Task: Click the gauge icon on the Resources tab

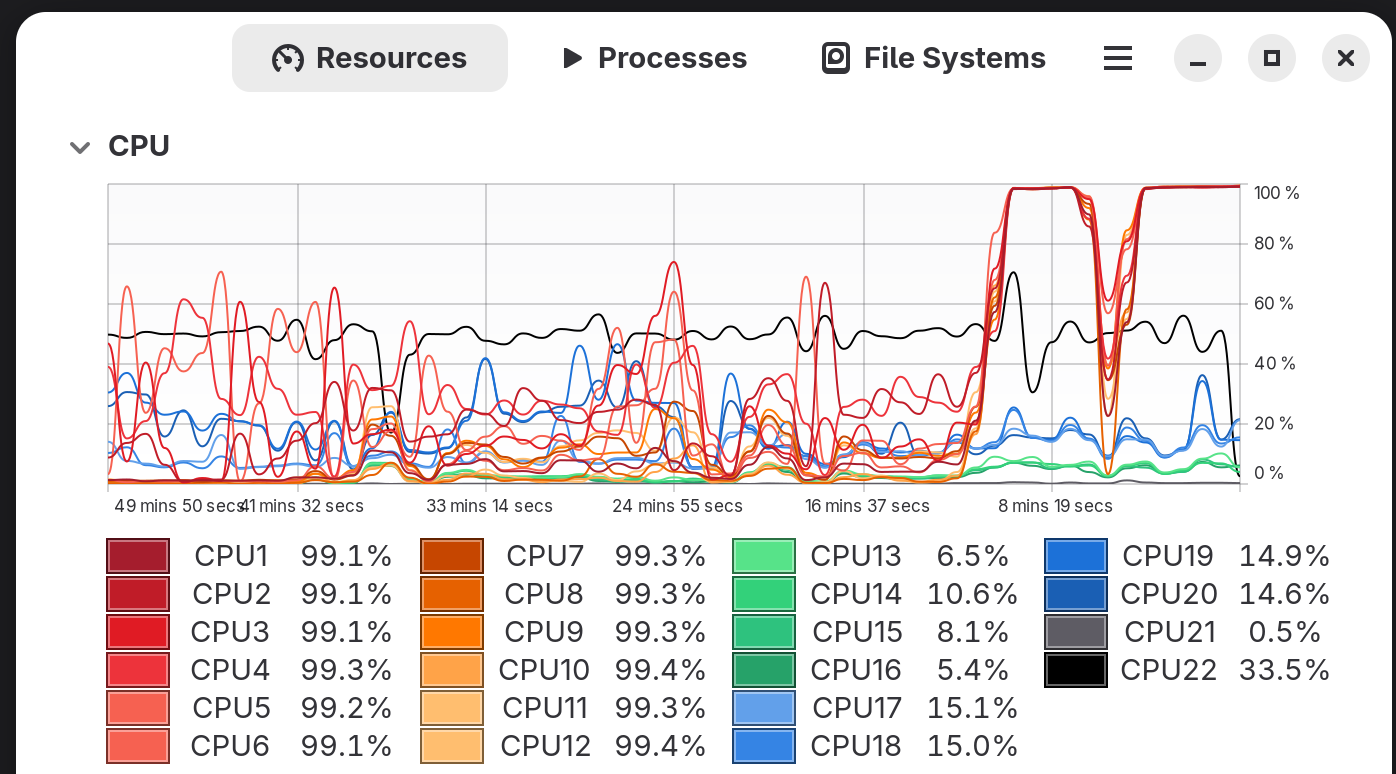Action: click(289, 58)
